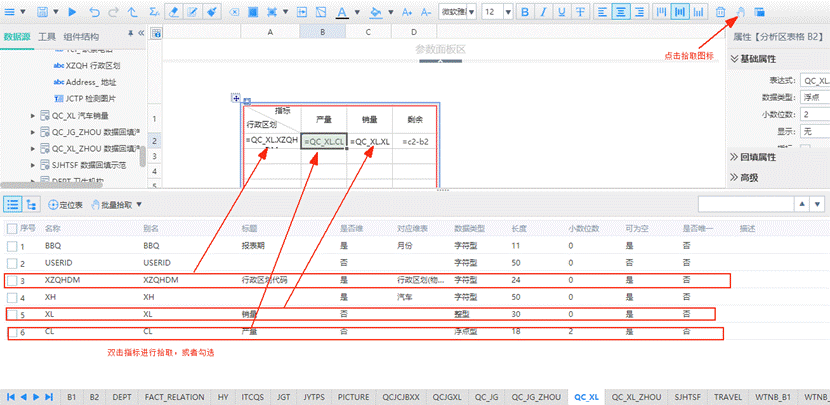
Task: Expand the 回填属性 section
Action: point(753,157)
